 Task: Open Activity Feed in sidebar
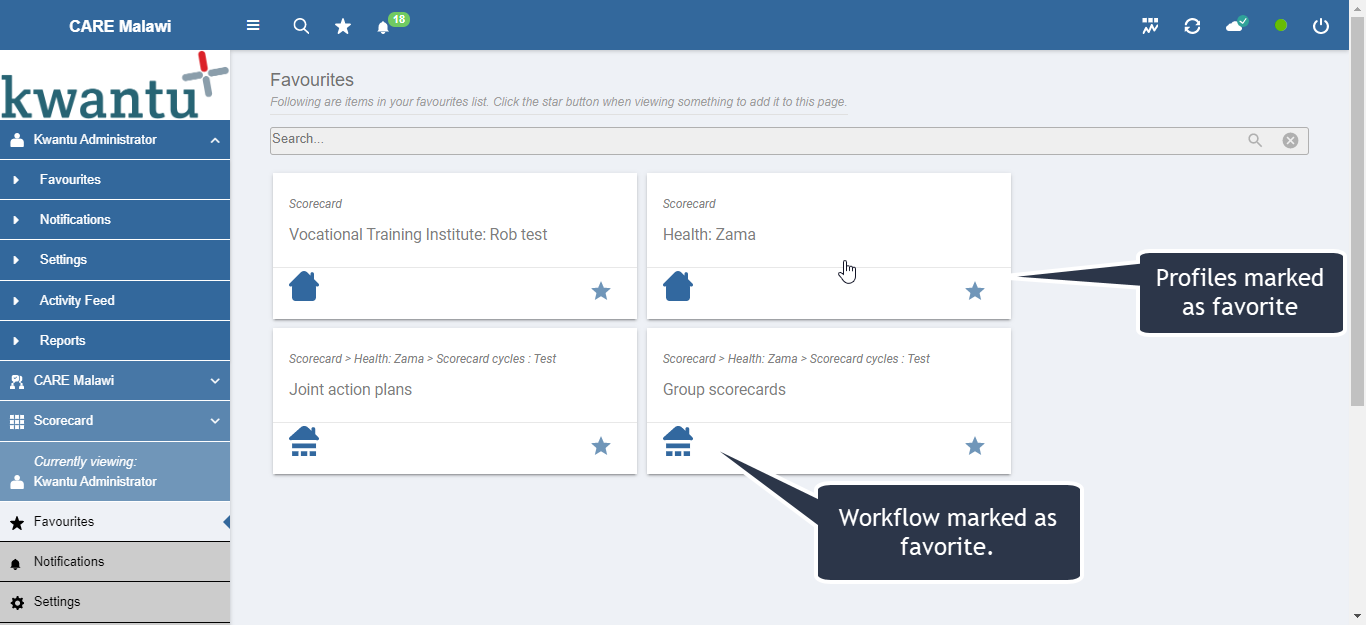[x=115, y=300]
